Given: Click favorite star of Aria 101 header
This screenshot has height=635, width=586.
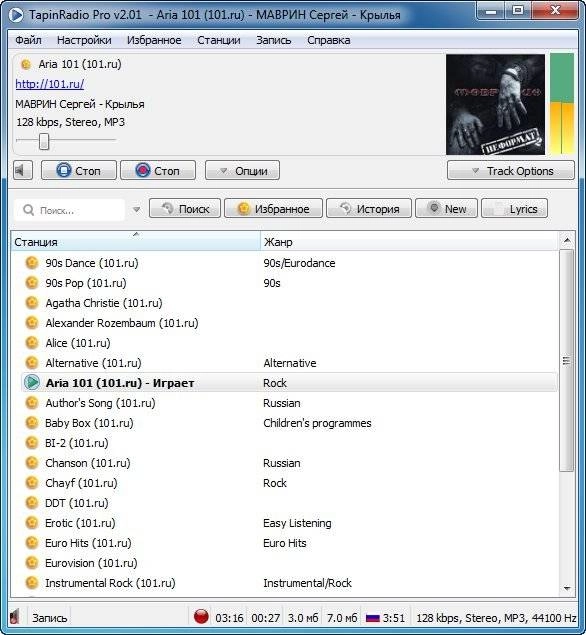Looking at the screenshot, I should 26,64.
